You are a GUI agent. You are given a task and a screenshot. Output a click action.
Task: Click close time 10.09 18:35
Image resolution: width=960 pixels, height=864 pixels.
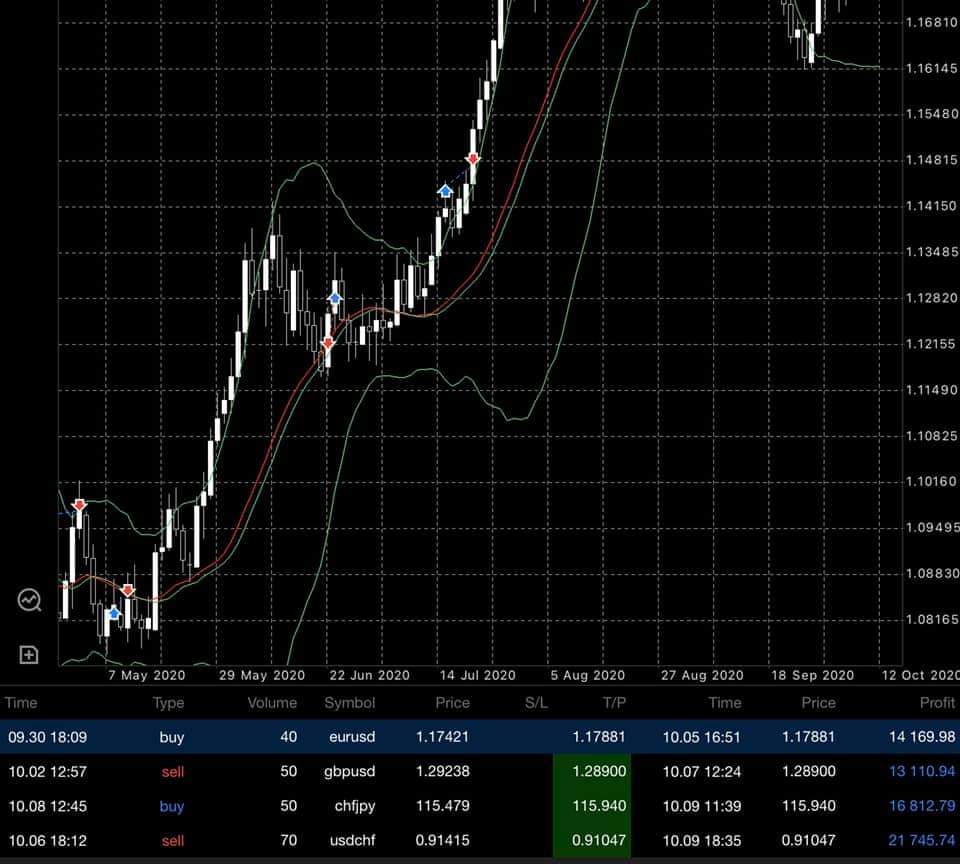[x=702, y=840]
